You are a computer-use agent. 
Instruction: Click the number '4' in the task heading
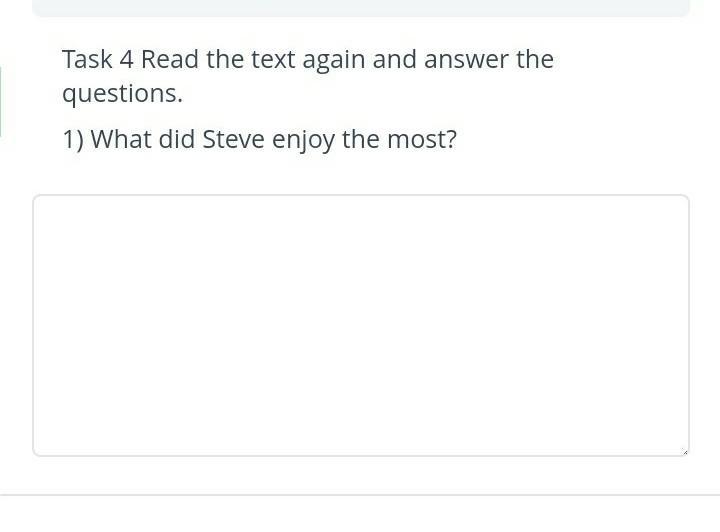127,60
